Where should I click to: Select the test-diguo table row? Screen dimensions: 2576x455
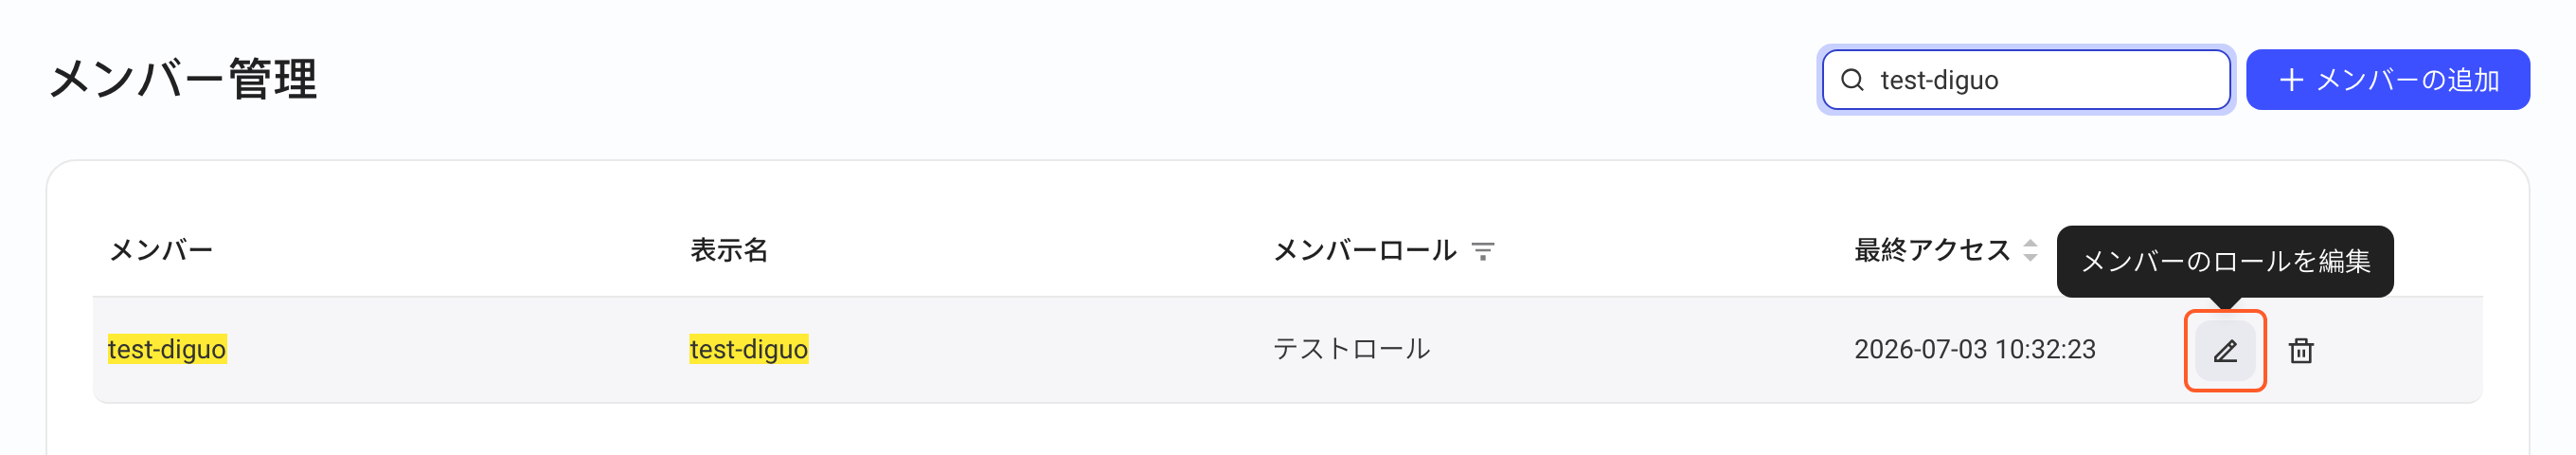click(1288, 350)
